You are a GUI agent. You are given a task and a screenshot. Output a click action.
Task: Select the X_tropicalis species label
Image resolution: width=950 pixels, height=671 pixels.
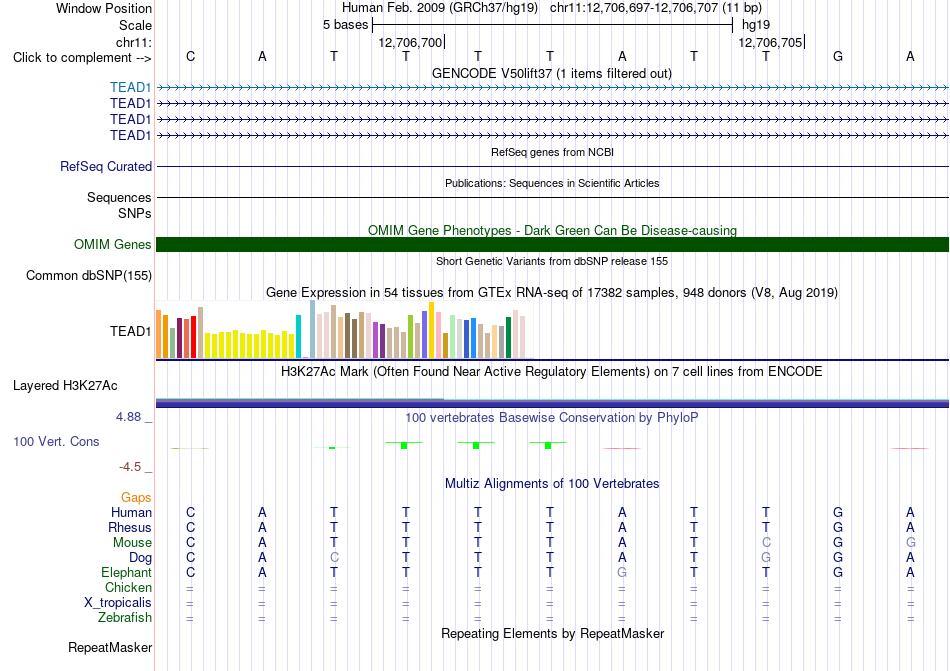click(x=118, y=603)
